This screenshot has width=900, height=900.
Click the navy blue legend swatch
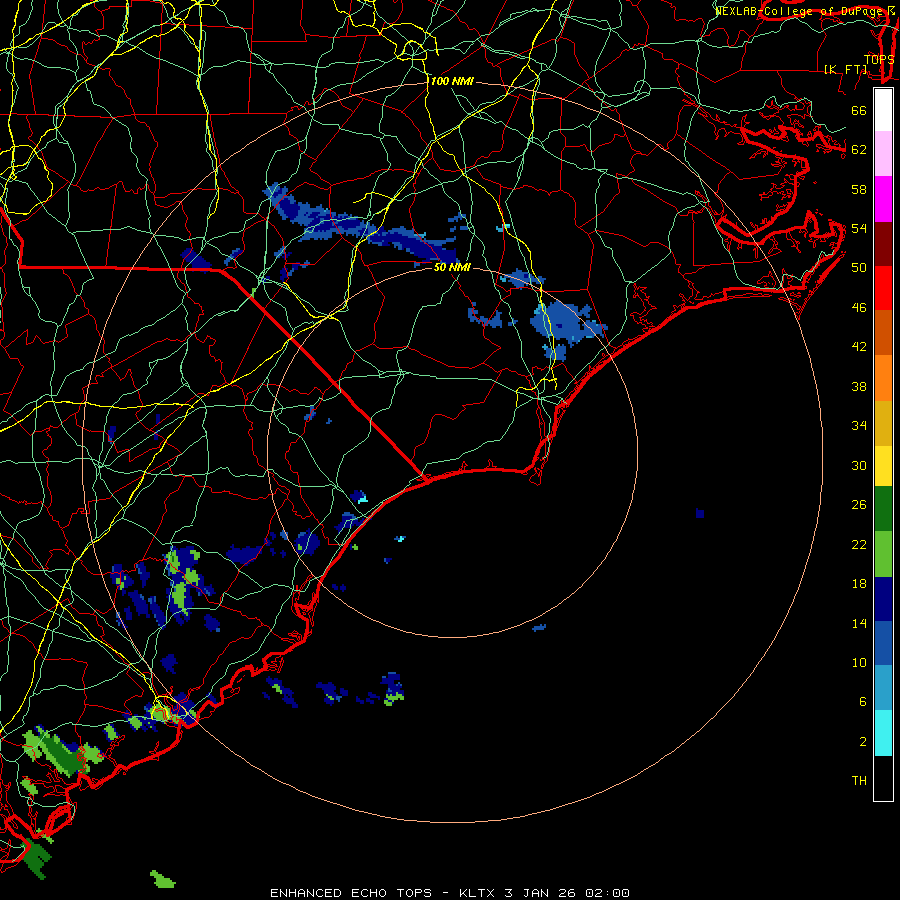883,599
